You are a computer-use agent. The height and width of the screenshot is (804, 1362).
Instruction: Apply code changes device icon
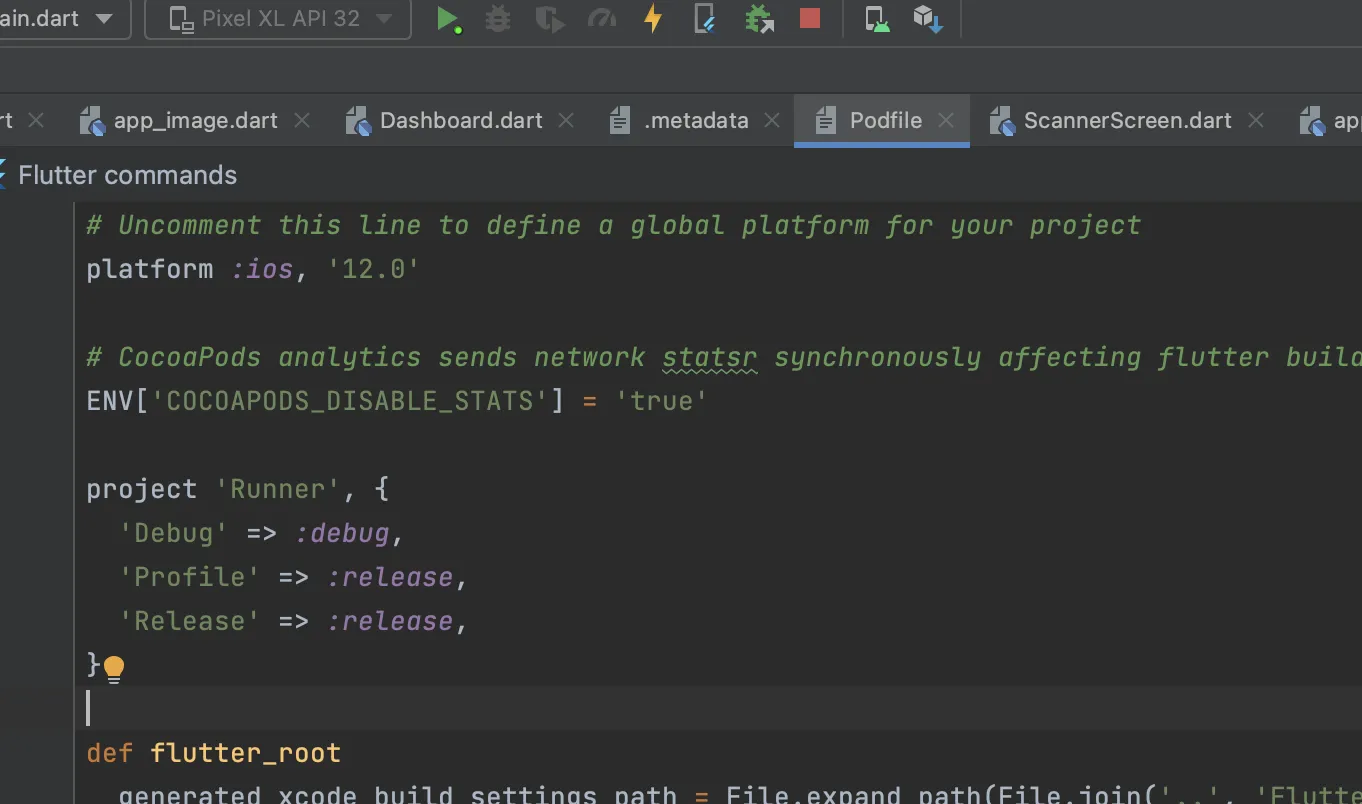click(x=705, y=19)
